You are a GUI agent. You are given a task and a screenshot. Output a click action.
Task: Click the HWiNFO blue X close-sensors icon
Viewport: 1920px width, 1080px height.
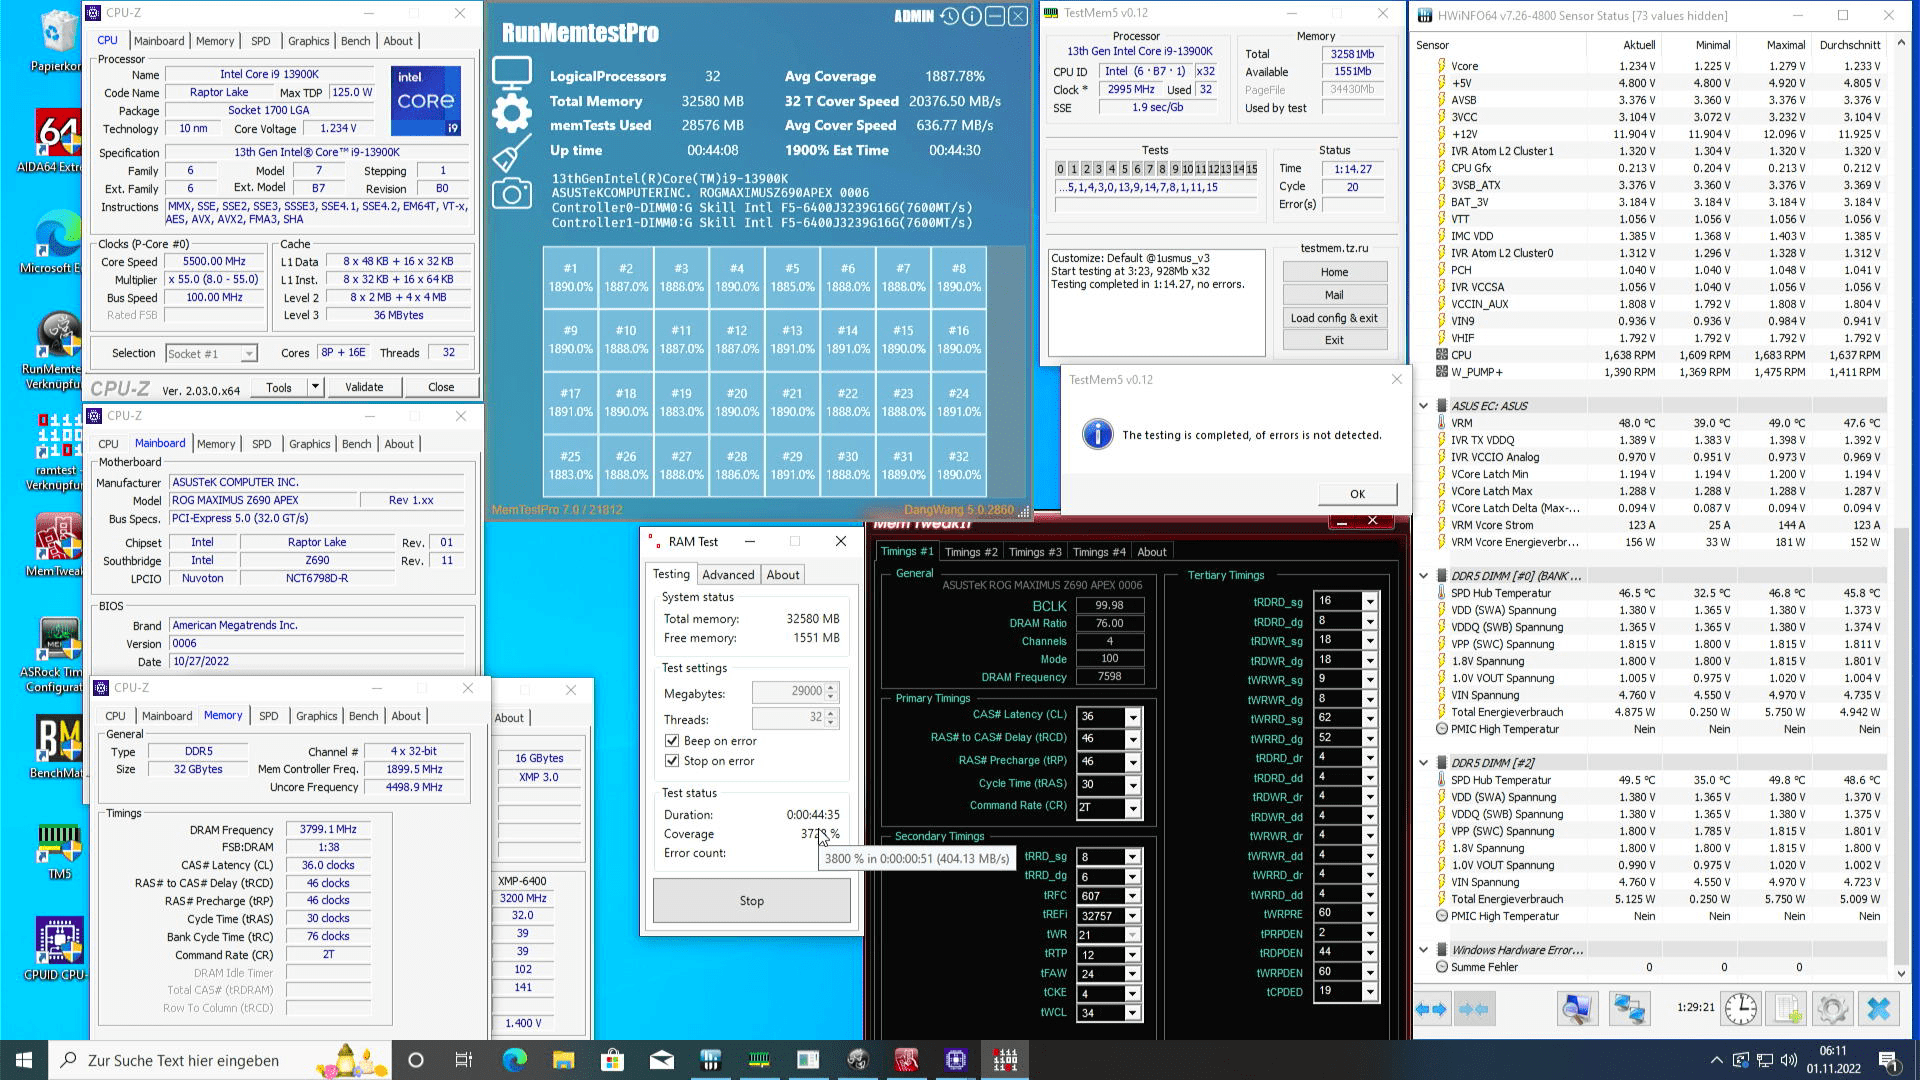[x=1878, y=1009]
